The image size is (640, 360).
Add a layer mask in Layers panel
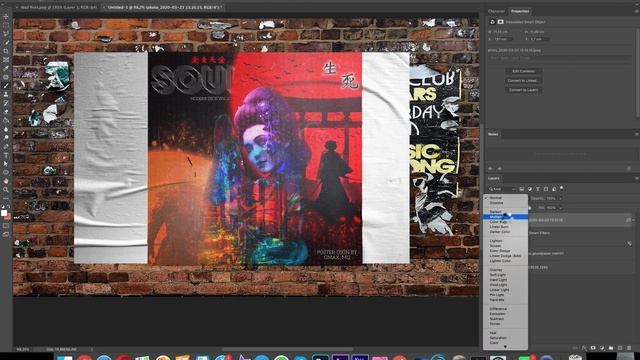(x=593, y=348)
